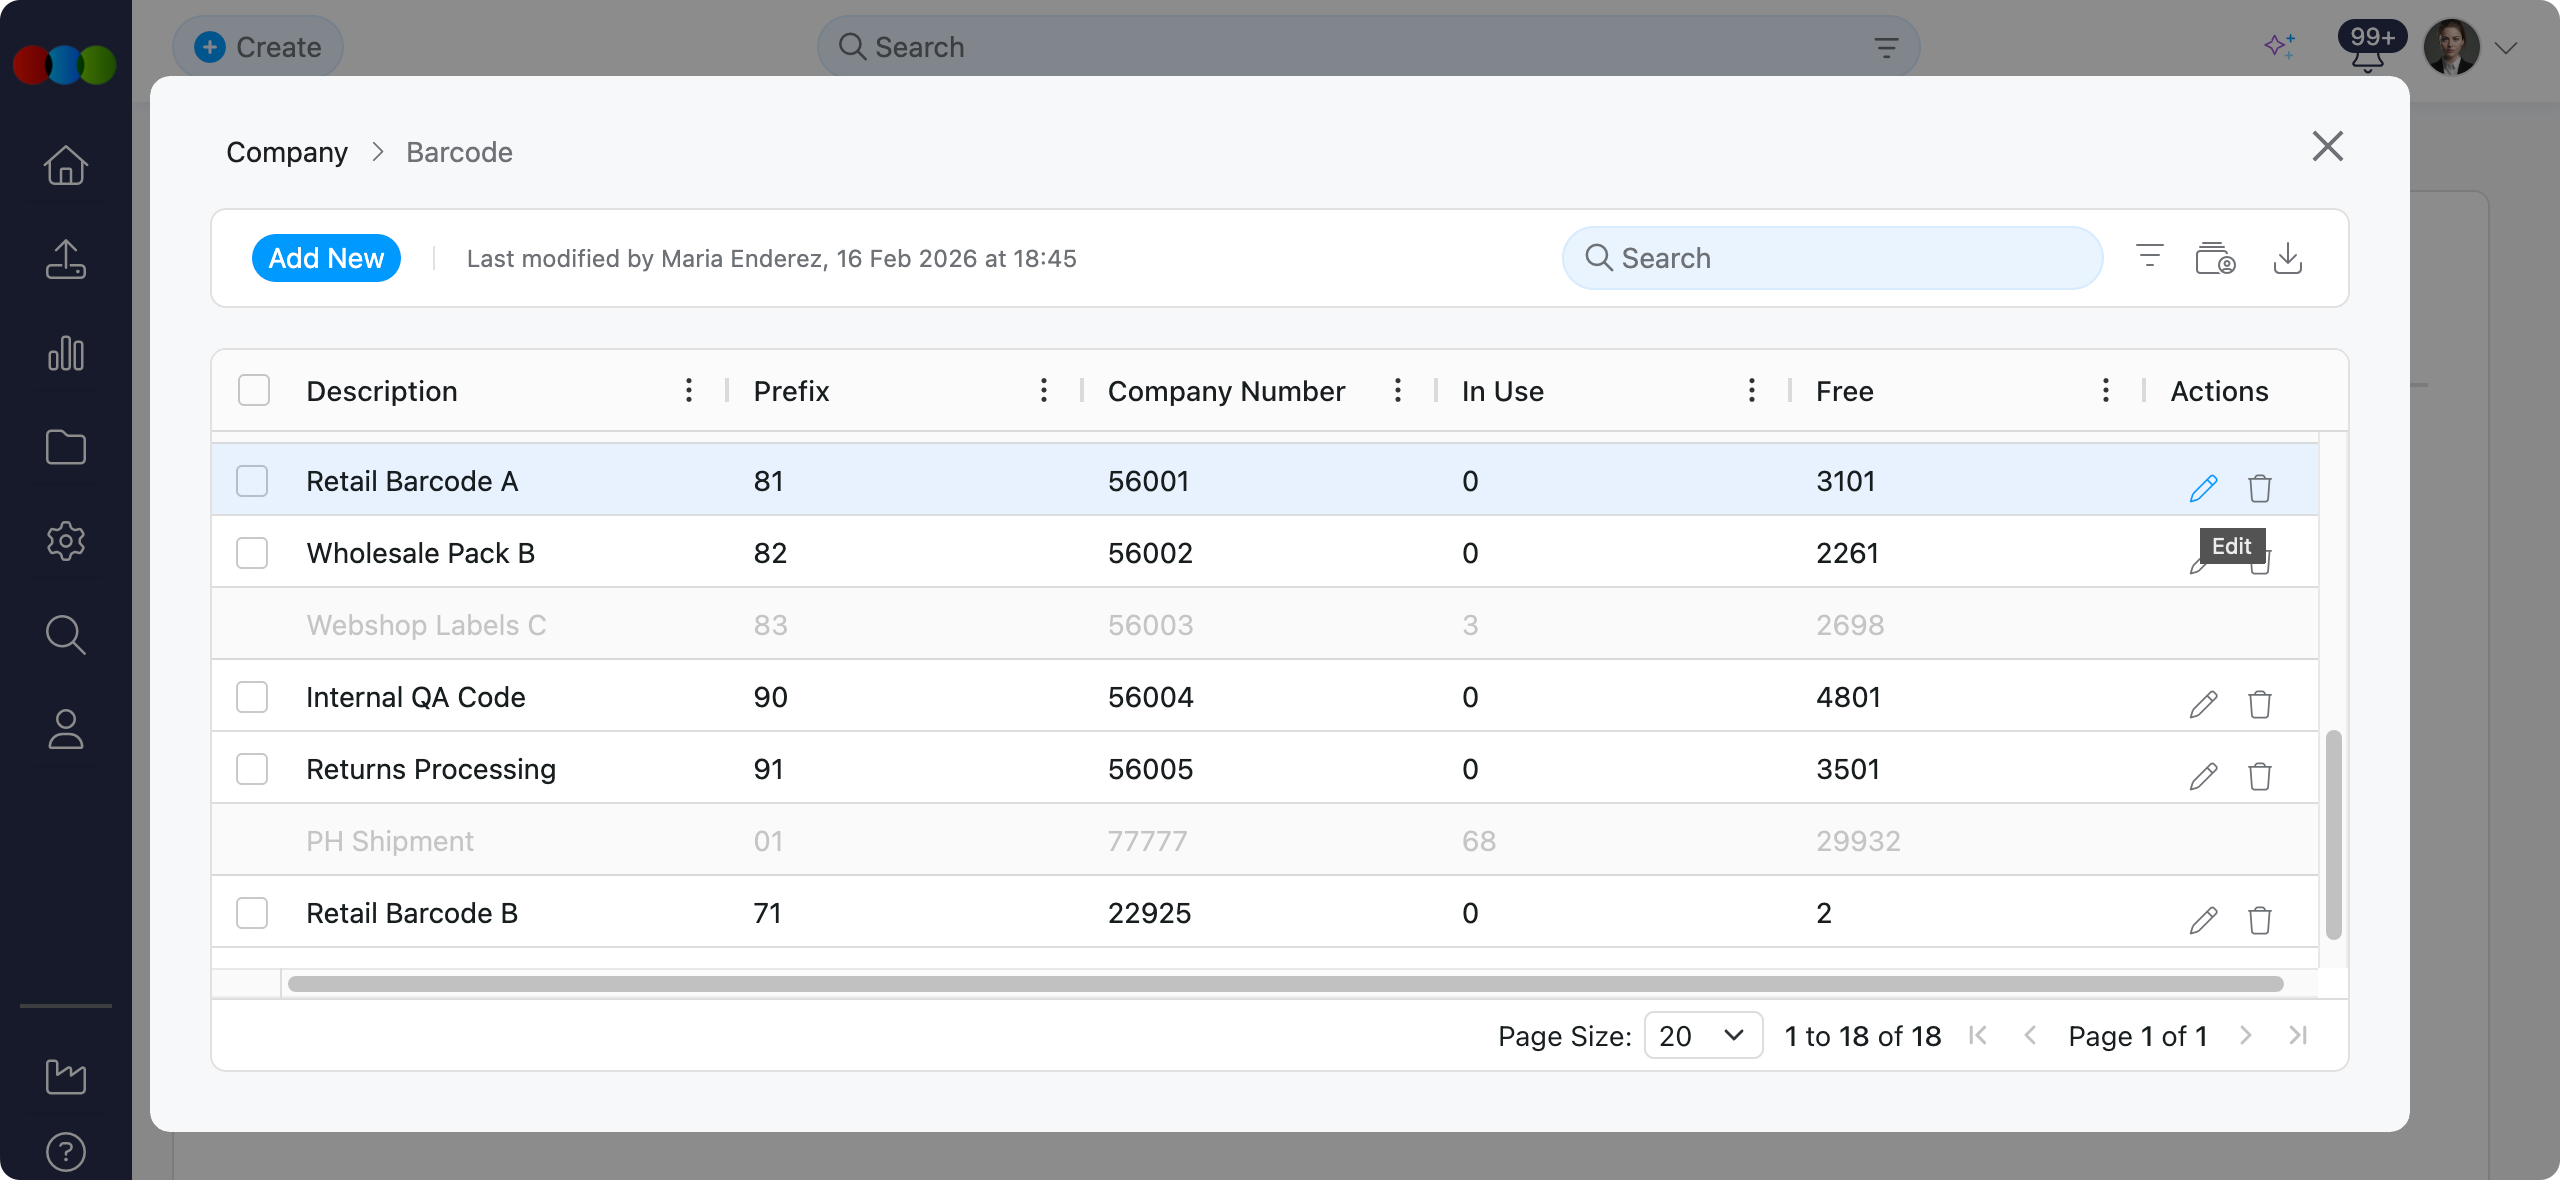2560x1180 pixels.
Task: Click the download export icon
Action: [x=2287, y=258]
